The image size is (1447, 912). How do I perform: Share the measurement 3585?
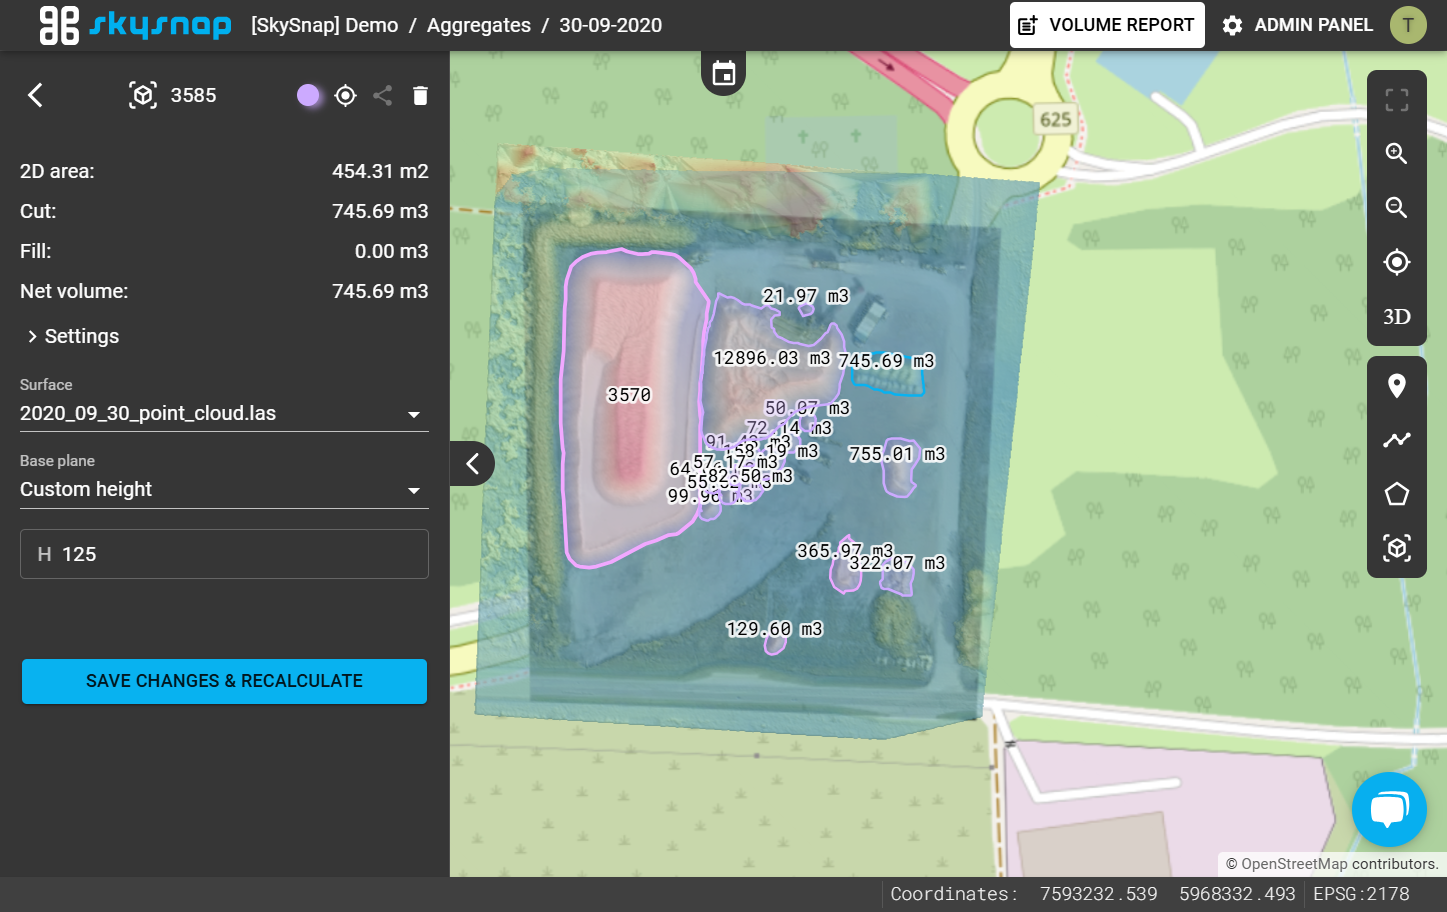coord(382,95)
